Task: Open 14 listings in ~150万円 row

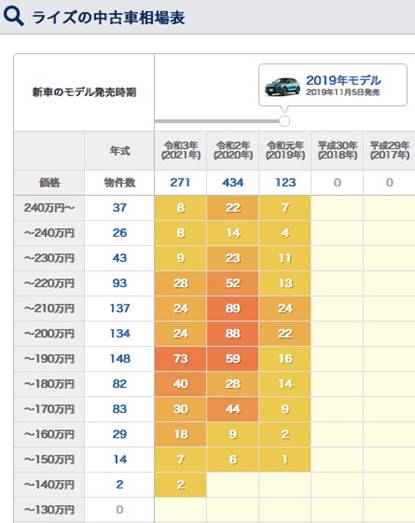Action: click(x=120, y=460)
